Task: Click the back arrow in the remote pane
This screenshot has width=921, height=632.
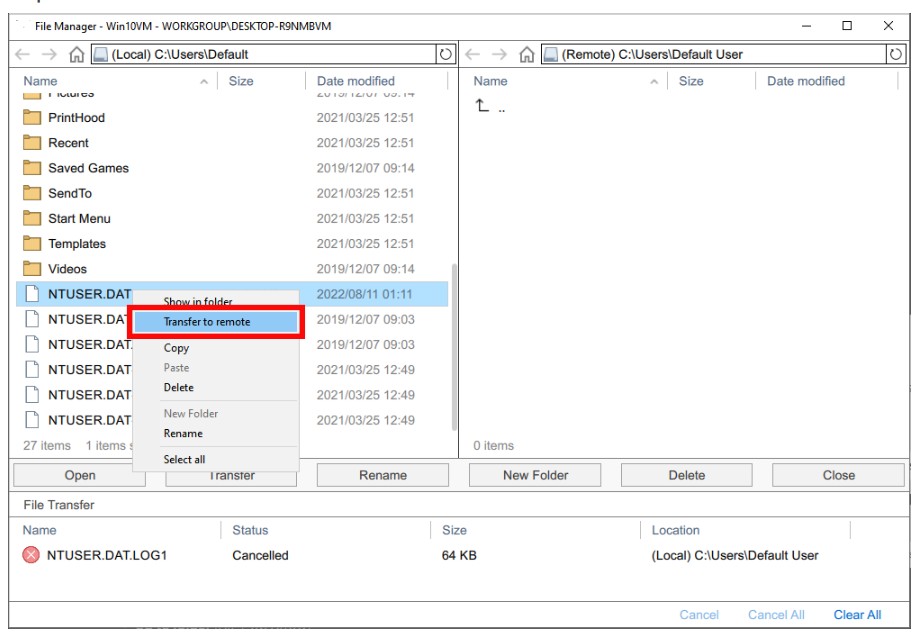Action: coord(471,56)
